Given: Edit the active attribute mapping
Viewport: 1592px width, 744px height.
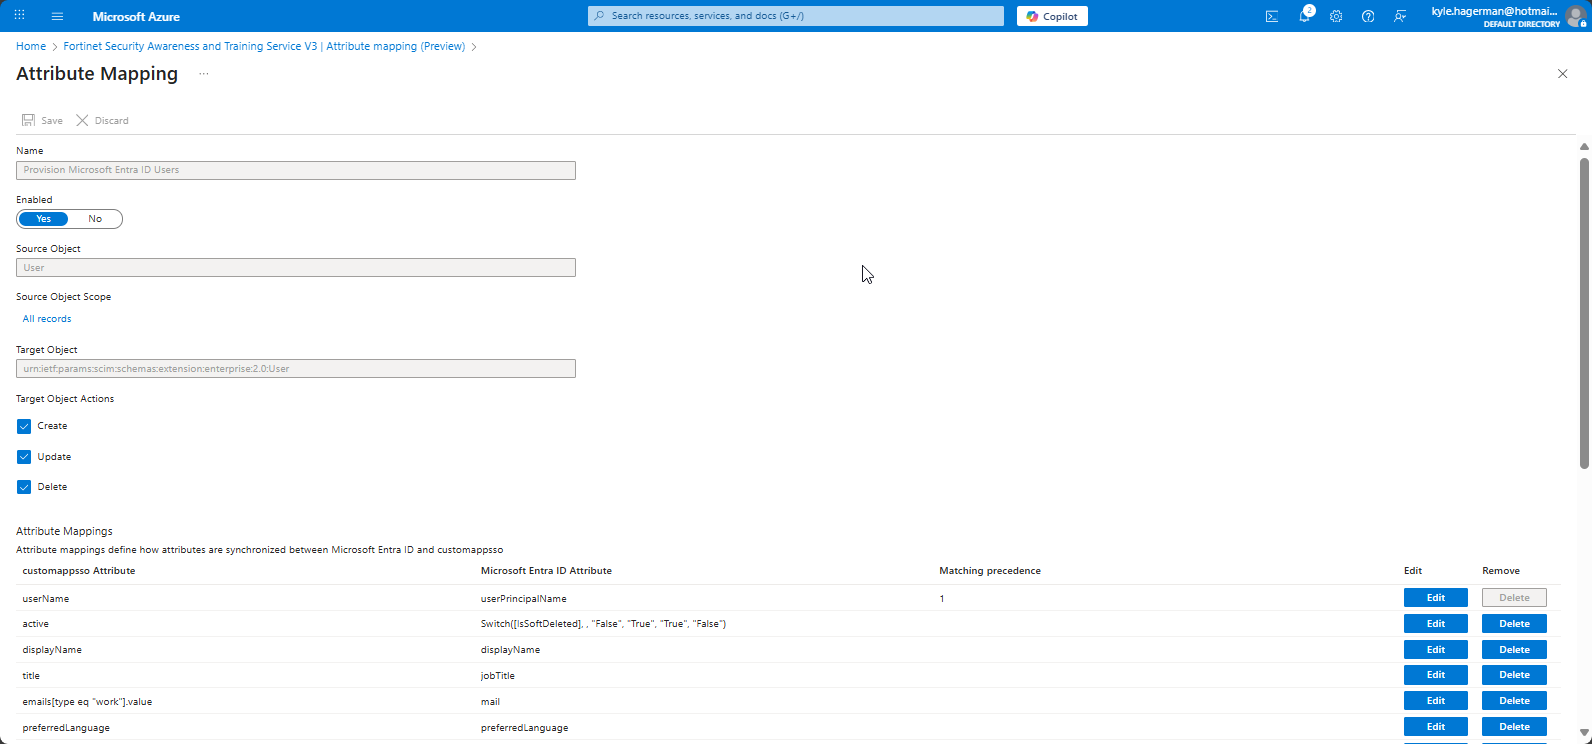Looking at the screenshot, I should [1435, 624].
